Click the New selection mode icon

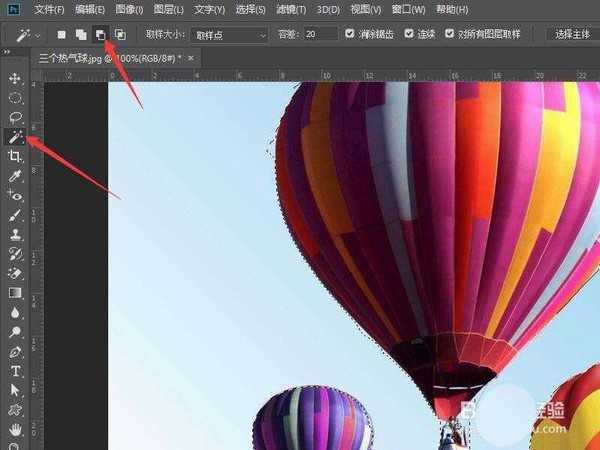pos(62,34)
